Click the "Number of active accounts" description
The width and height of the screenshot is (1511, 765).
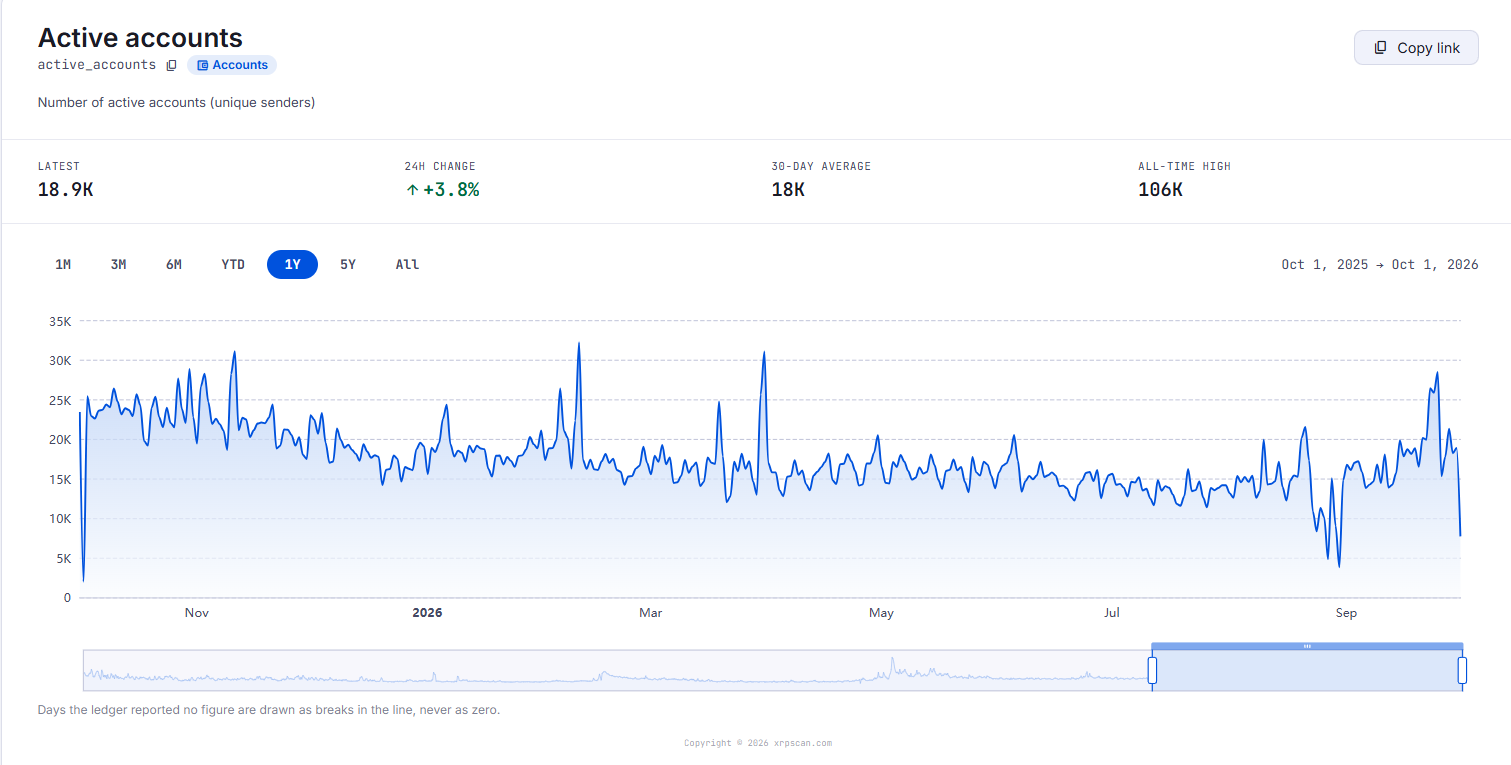(x=177, y=102)
